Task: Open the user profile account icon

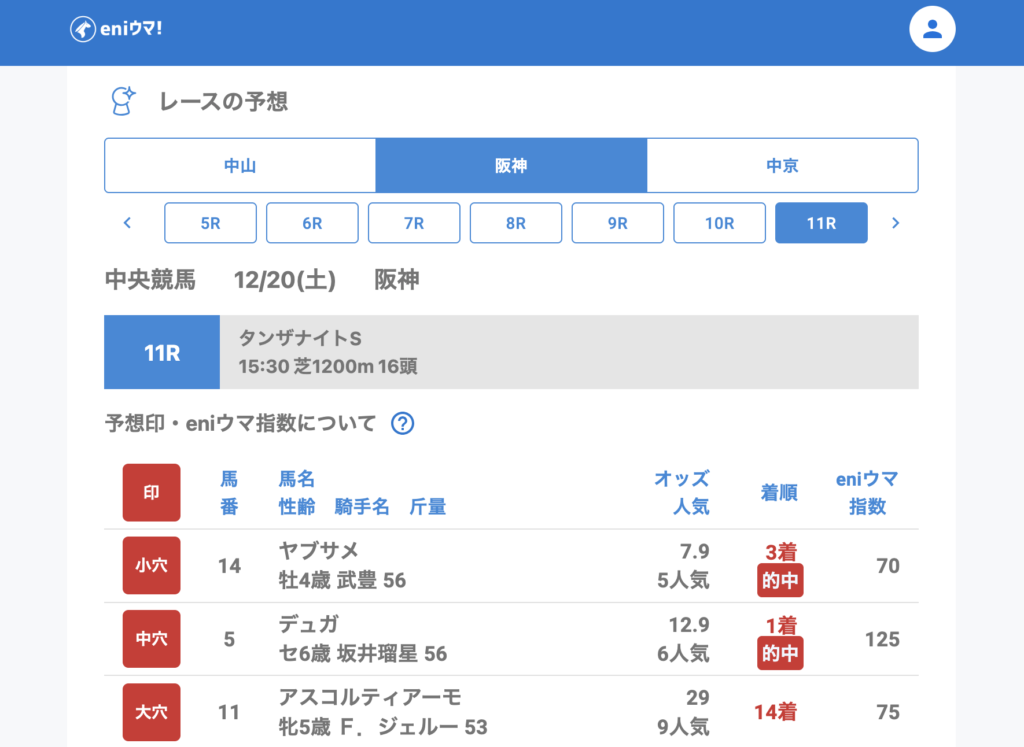Action: click(x=932, y=29)
